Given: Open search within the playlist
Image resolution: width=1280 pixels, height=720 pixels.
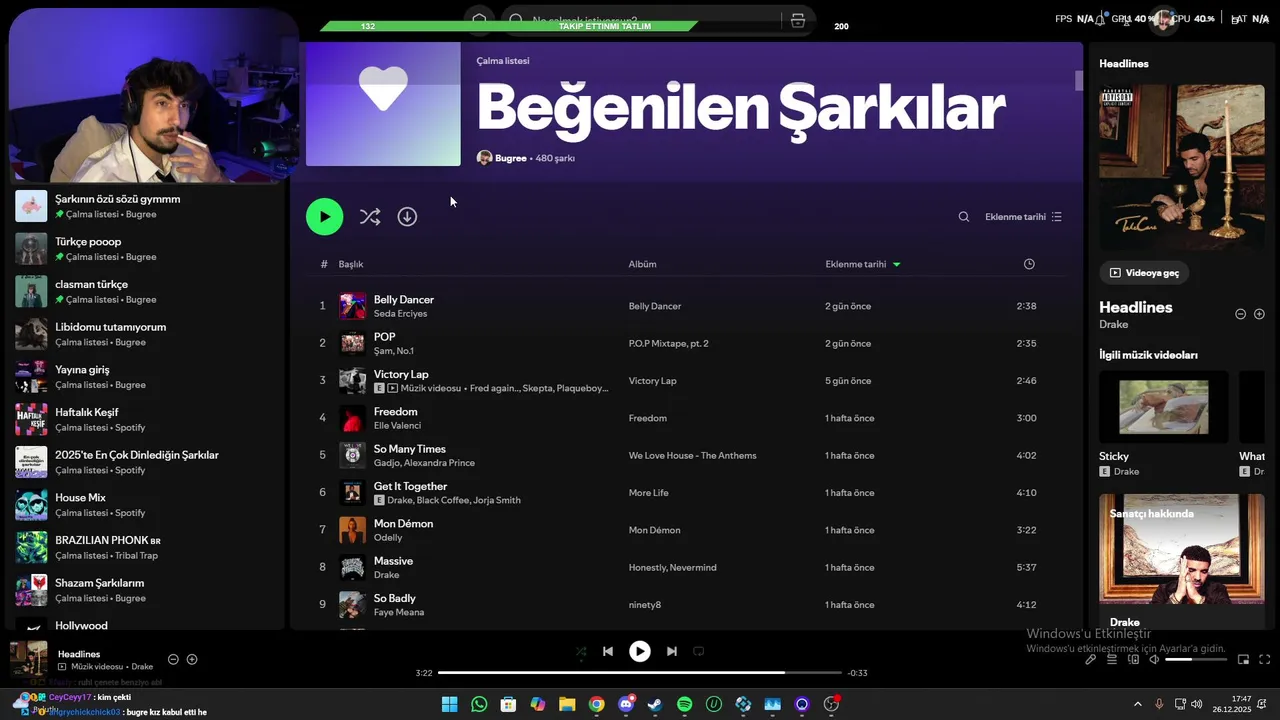Looking at the screenshot, I should [964, 217].
